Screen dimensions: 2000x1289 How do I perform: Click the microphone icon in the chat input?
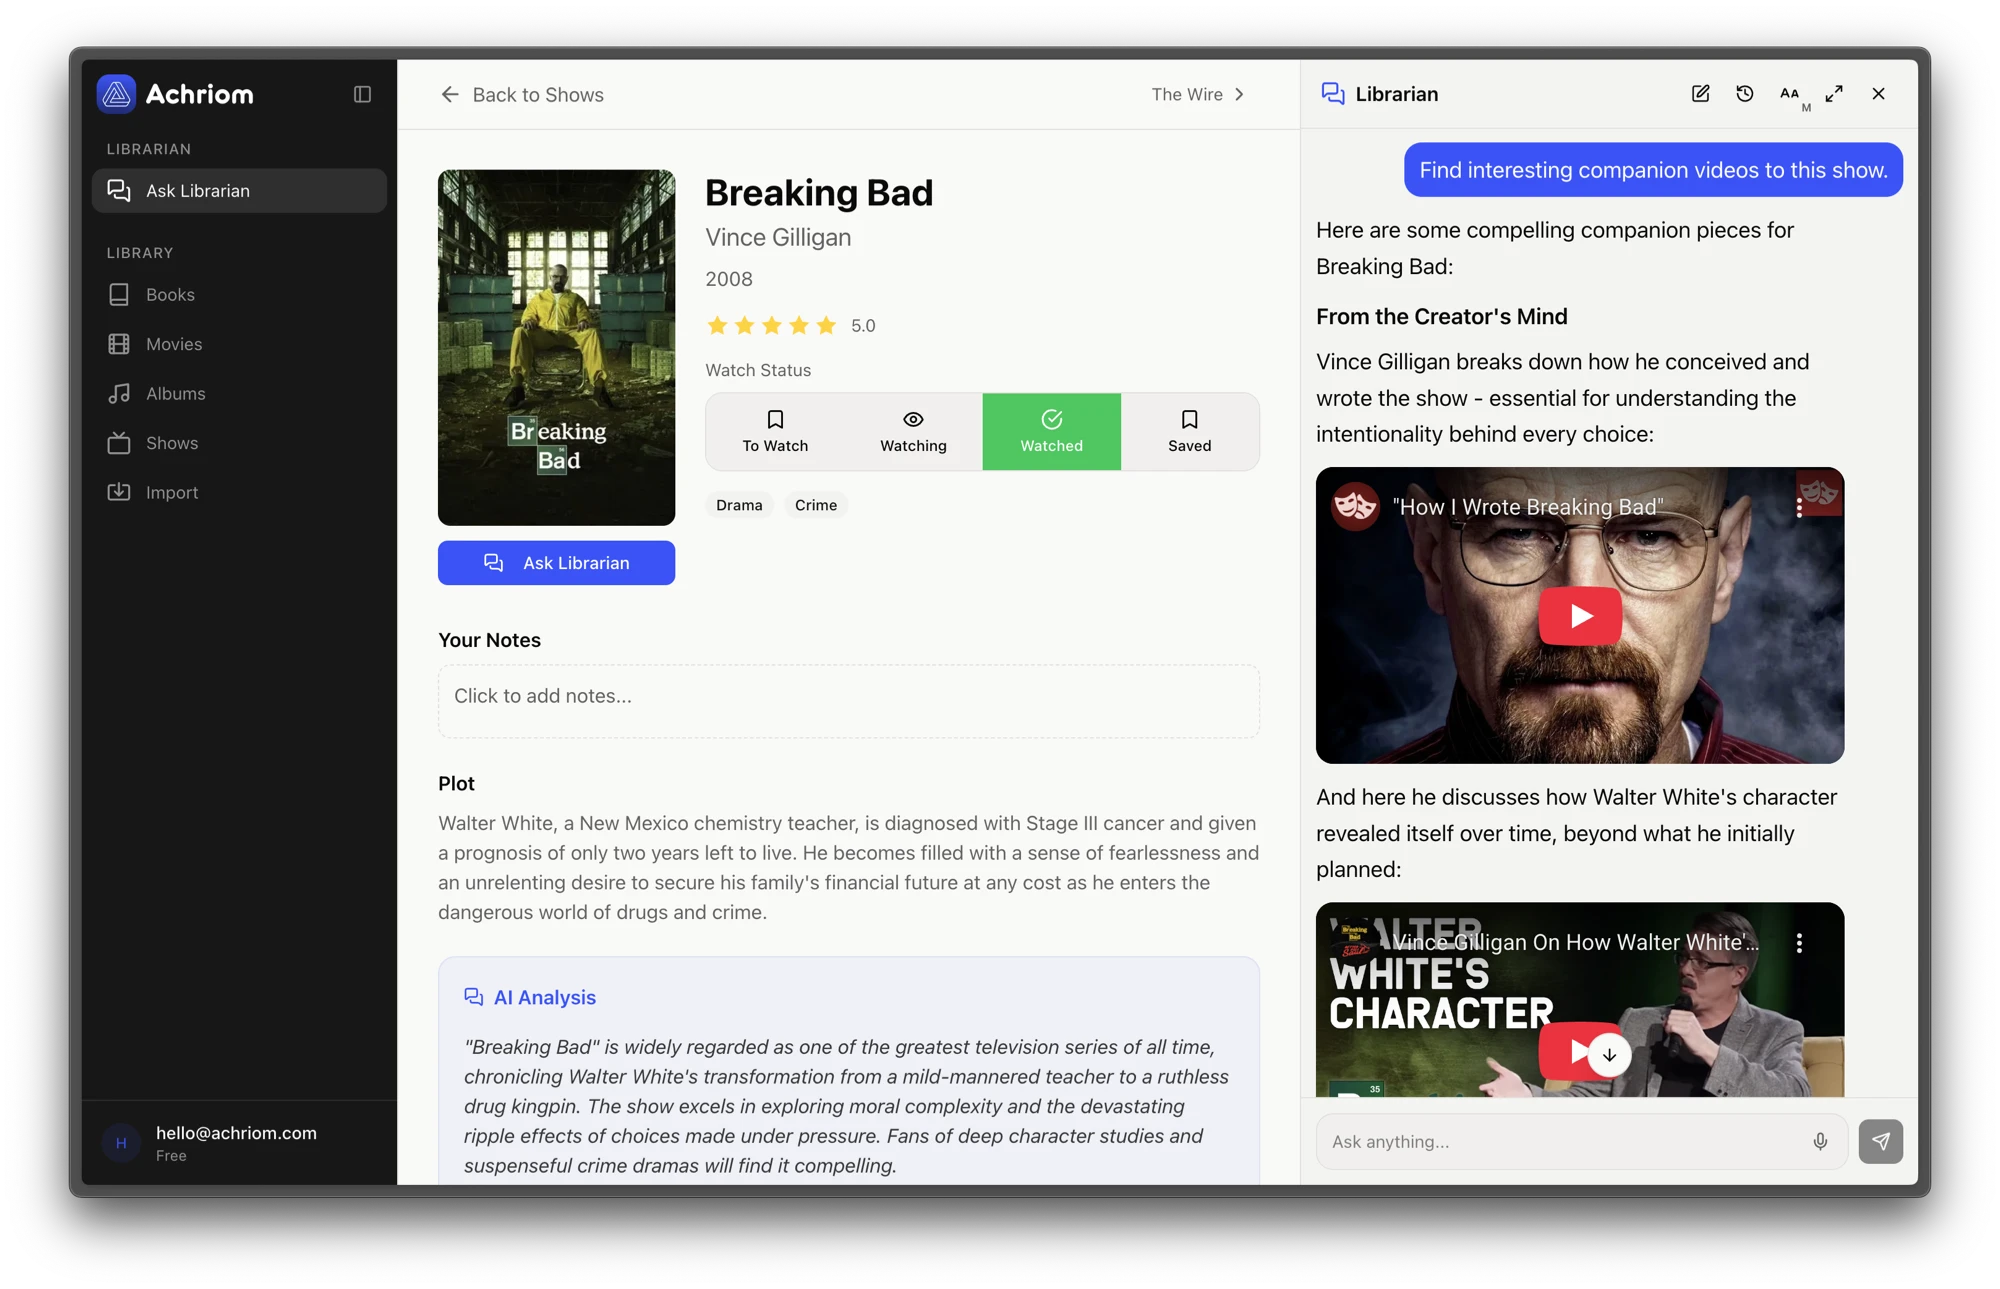click(x=1820, y=1141)
